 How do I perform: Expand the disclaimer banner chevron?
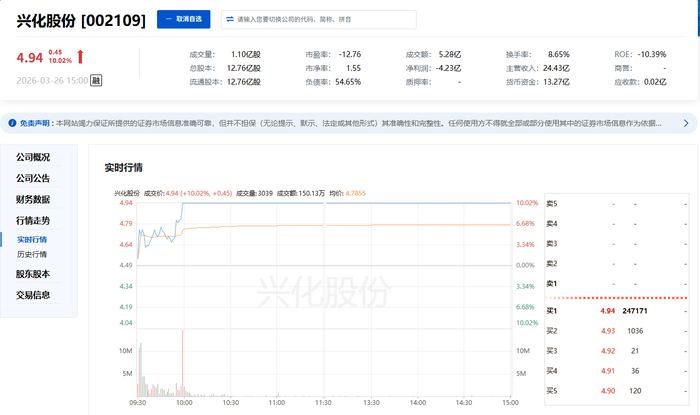click(686, 123)
